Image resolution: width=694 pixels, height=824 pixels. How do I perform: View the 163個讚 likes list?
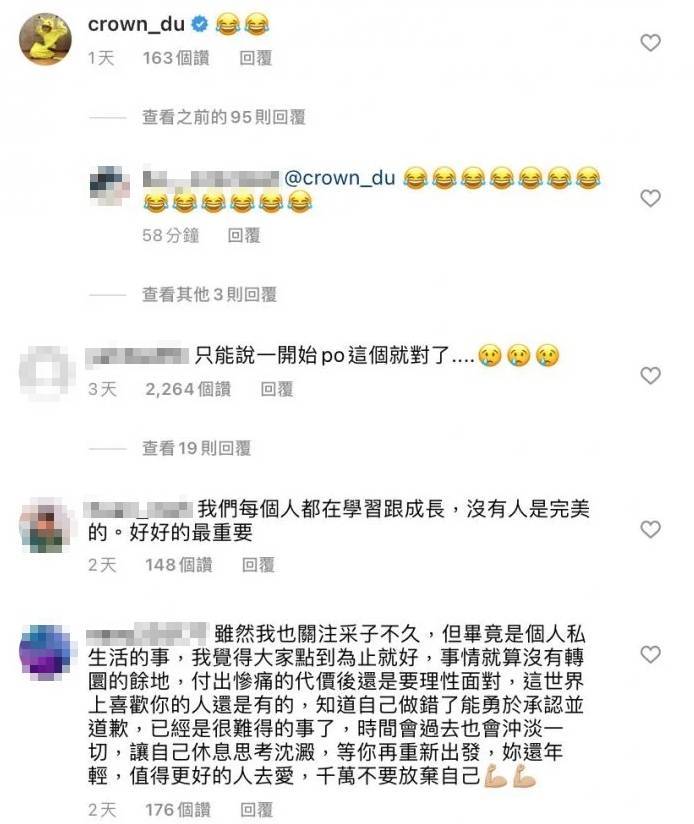click(x=176, y=58)
